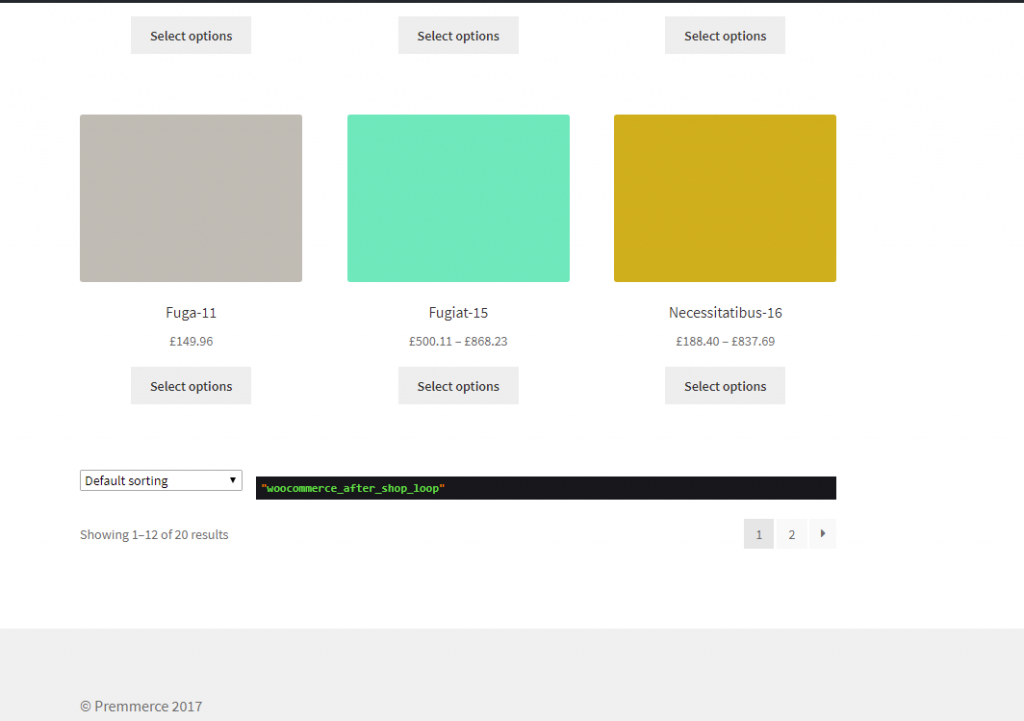Click the Showing 1–12 of 20 results text
This screenshot has width=1024, height=721.
[154, 534]
